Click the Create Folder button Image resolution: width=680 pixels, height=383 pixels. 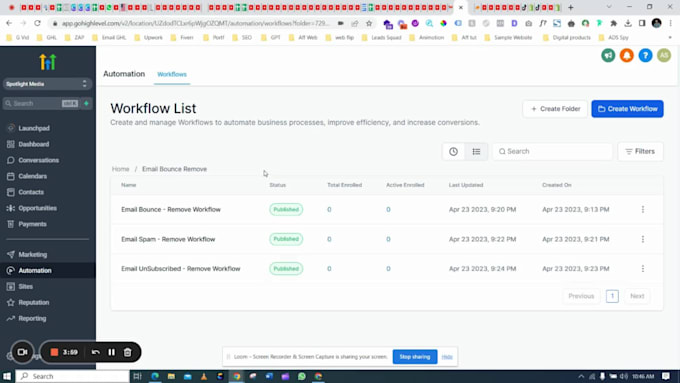pyautogui.click(x=555, y=109)
